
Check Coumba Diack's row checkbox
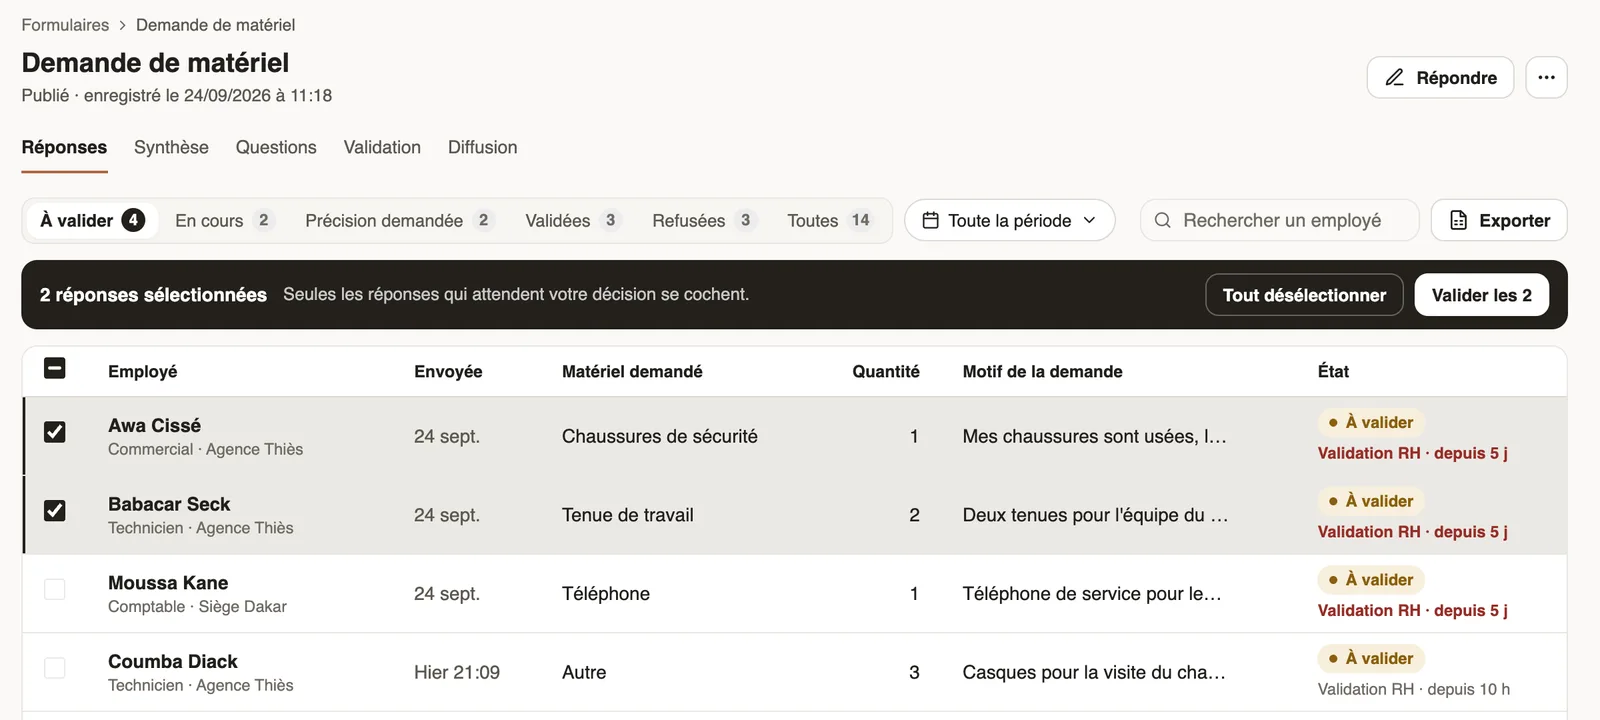(x=55, y=668)
